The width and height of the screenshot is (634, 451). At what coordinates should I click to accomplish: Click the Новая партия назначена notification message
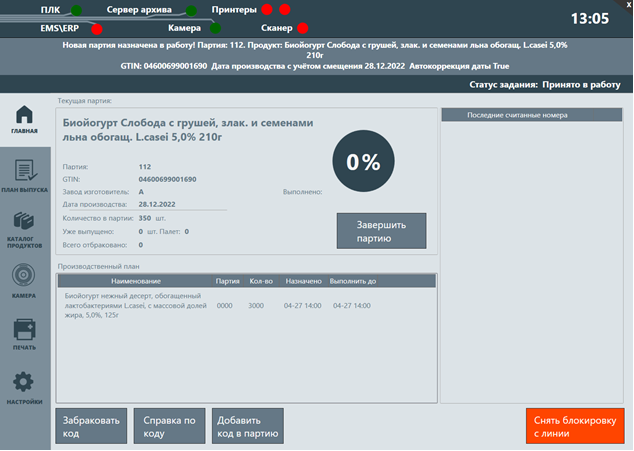point(315,55)
